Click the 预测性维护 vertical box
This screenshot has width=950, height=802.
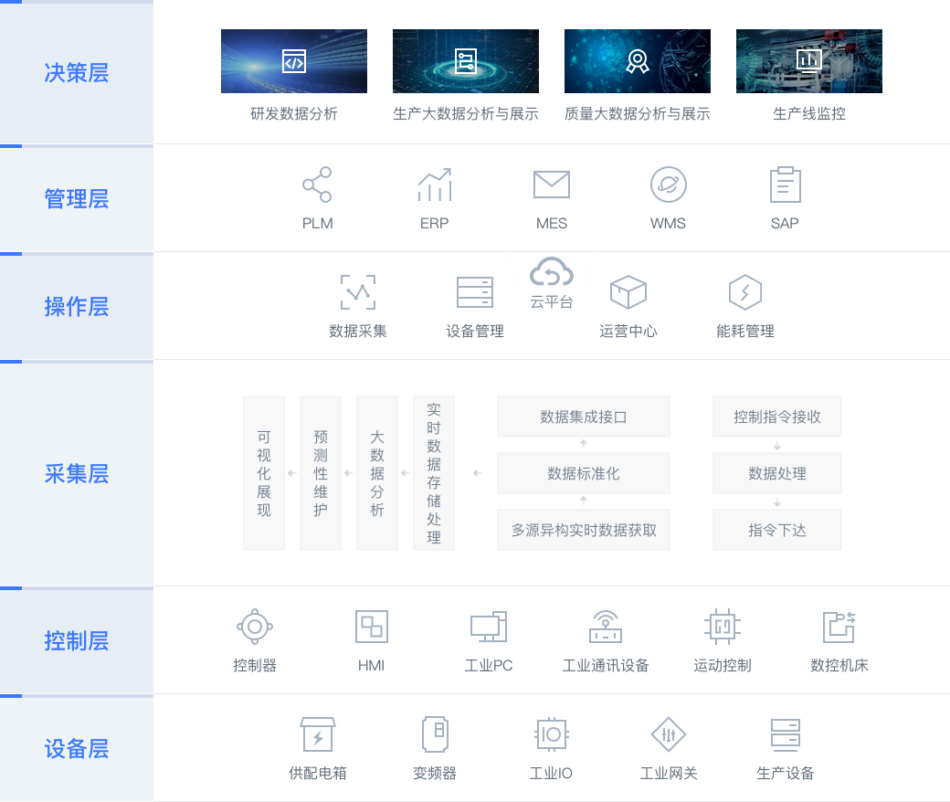(321, 473)
